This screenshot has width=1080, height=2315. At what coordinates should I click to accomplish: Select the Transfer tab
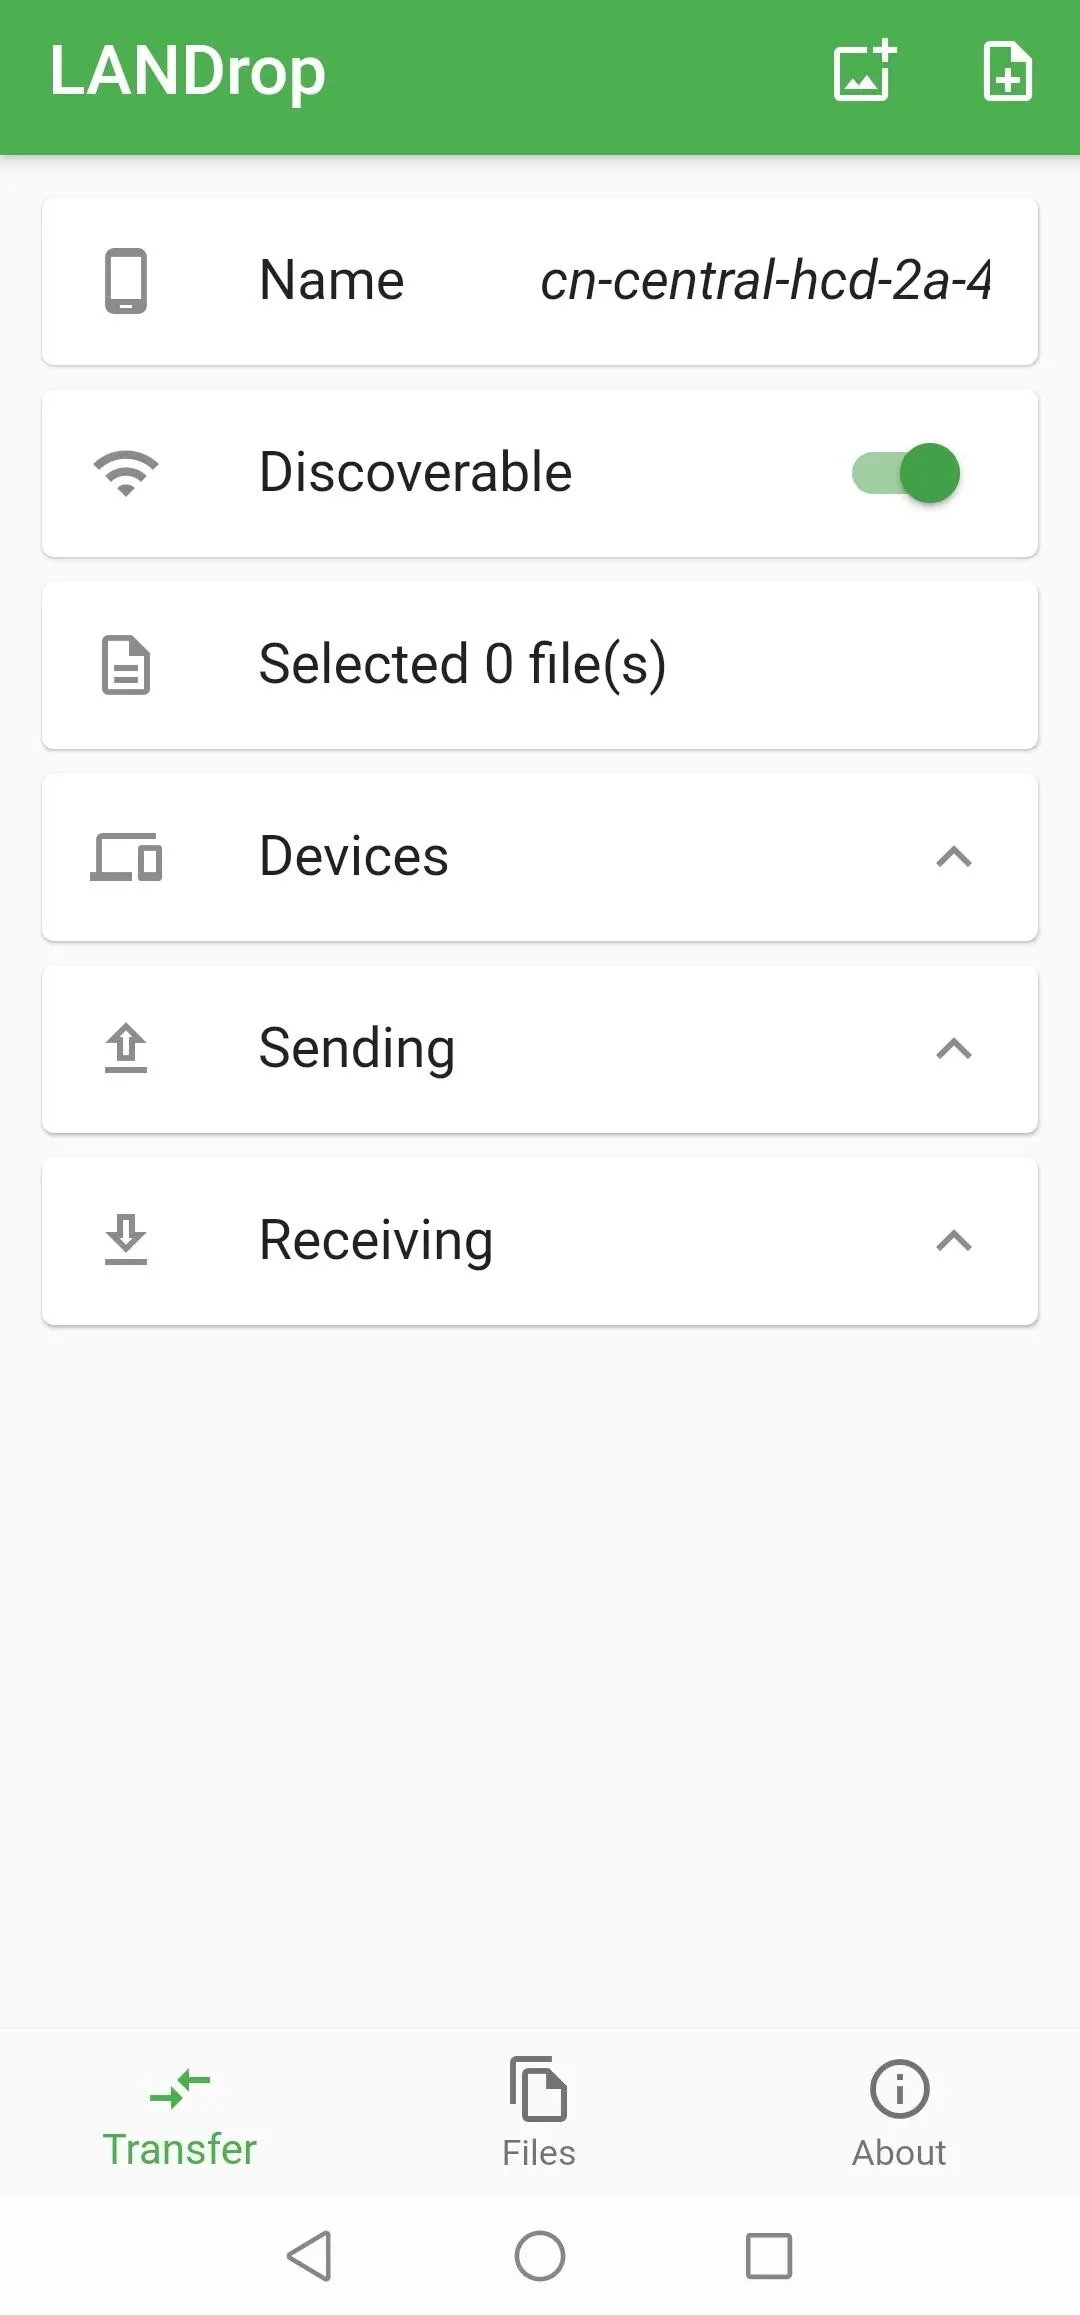click(x=180, y=2113)
